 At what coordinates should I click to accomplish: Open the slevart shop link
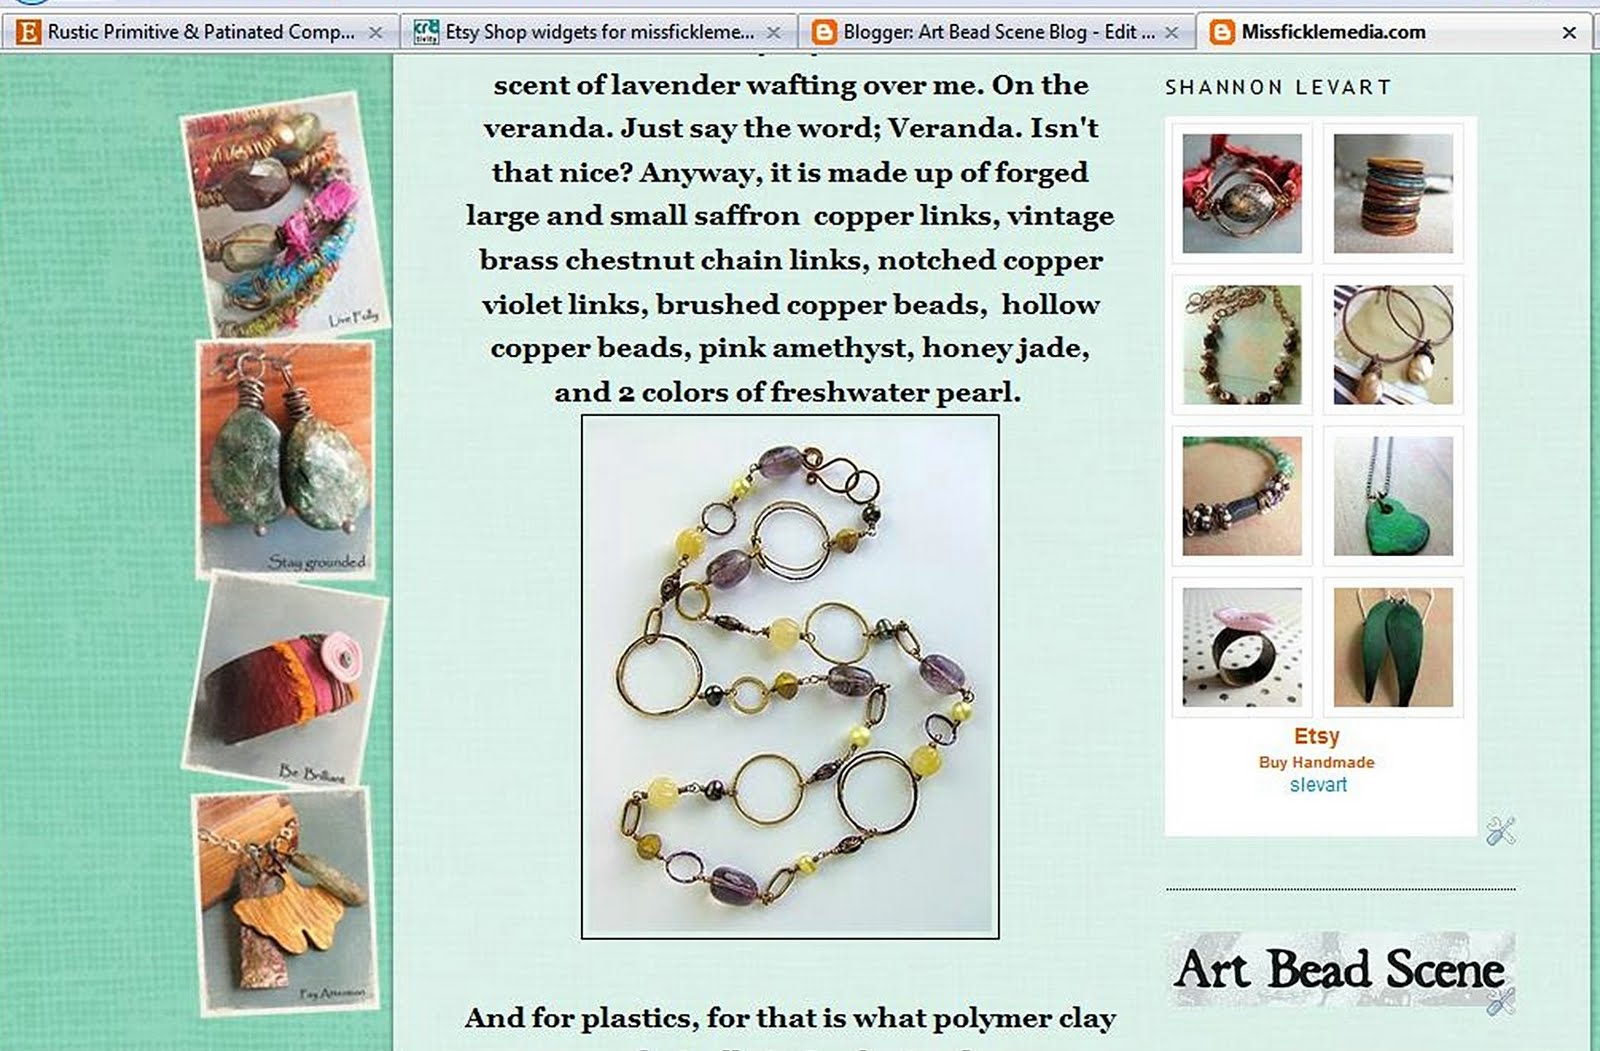[x=1318, y=785]
